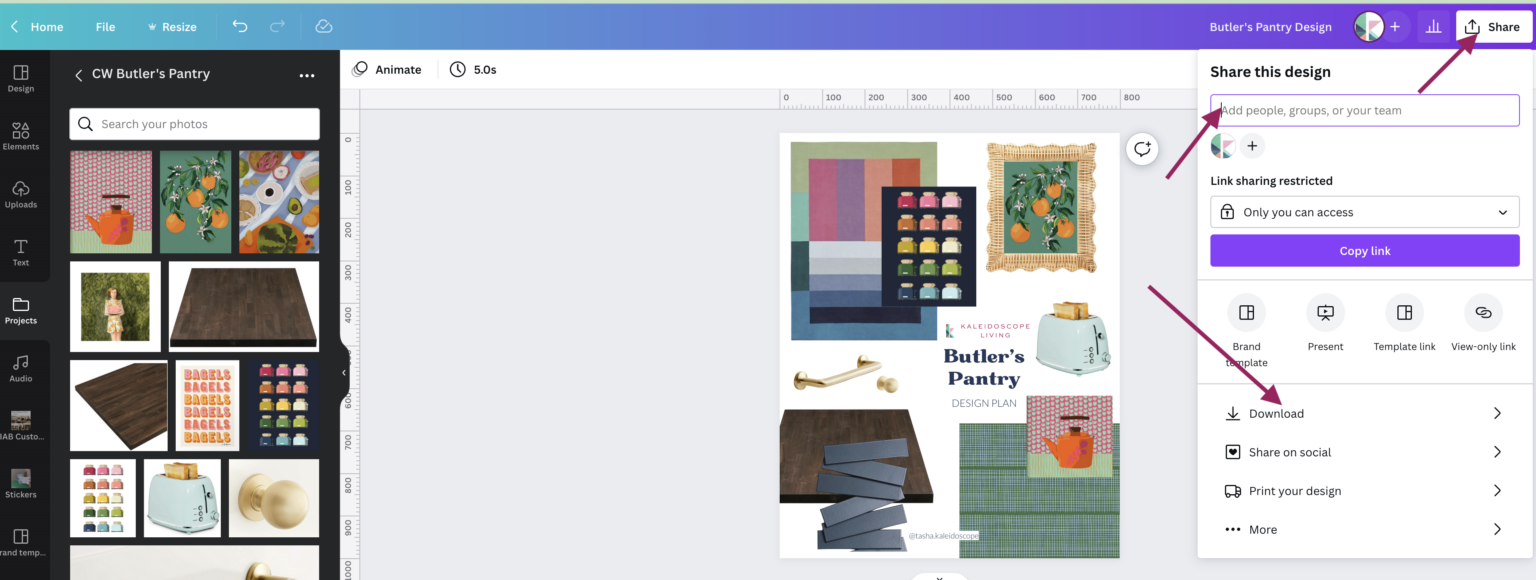Click the plus to add collaborators in header

pos(1395,27)
